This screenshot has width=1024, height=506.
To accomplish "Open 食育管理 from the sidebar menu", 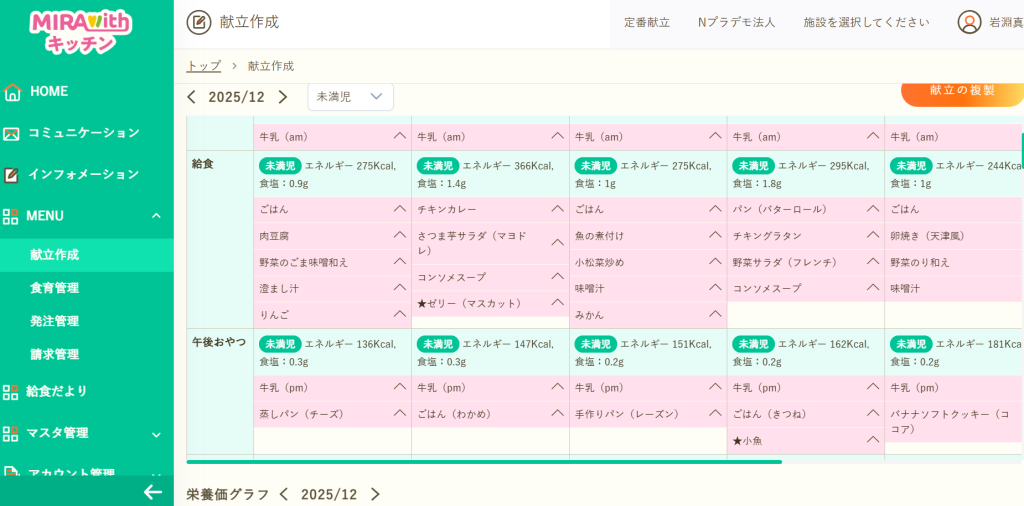I will click(55, 288).
